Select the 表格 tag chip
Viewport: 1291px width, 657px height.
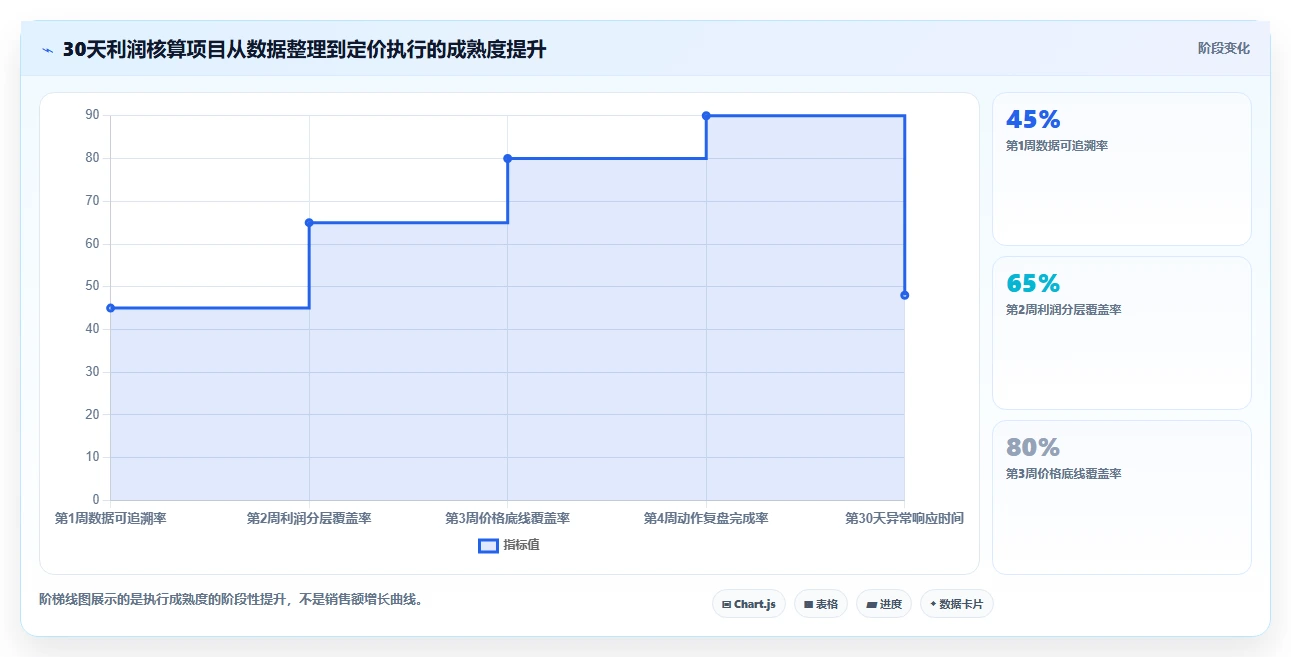[x=821, y=604]
